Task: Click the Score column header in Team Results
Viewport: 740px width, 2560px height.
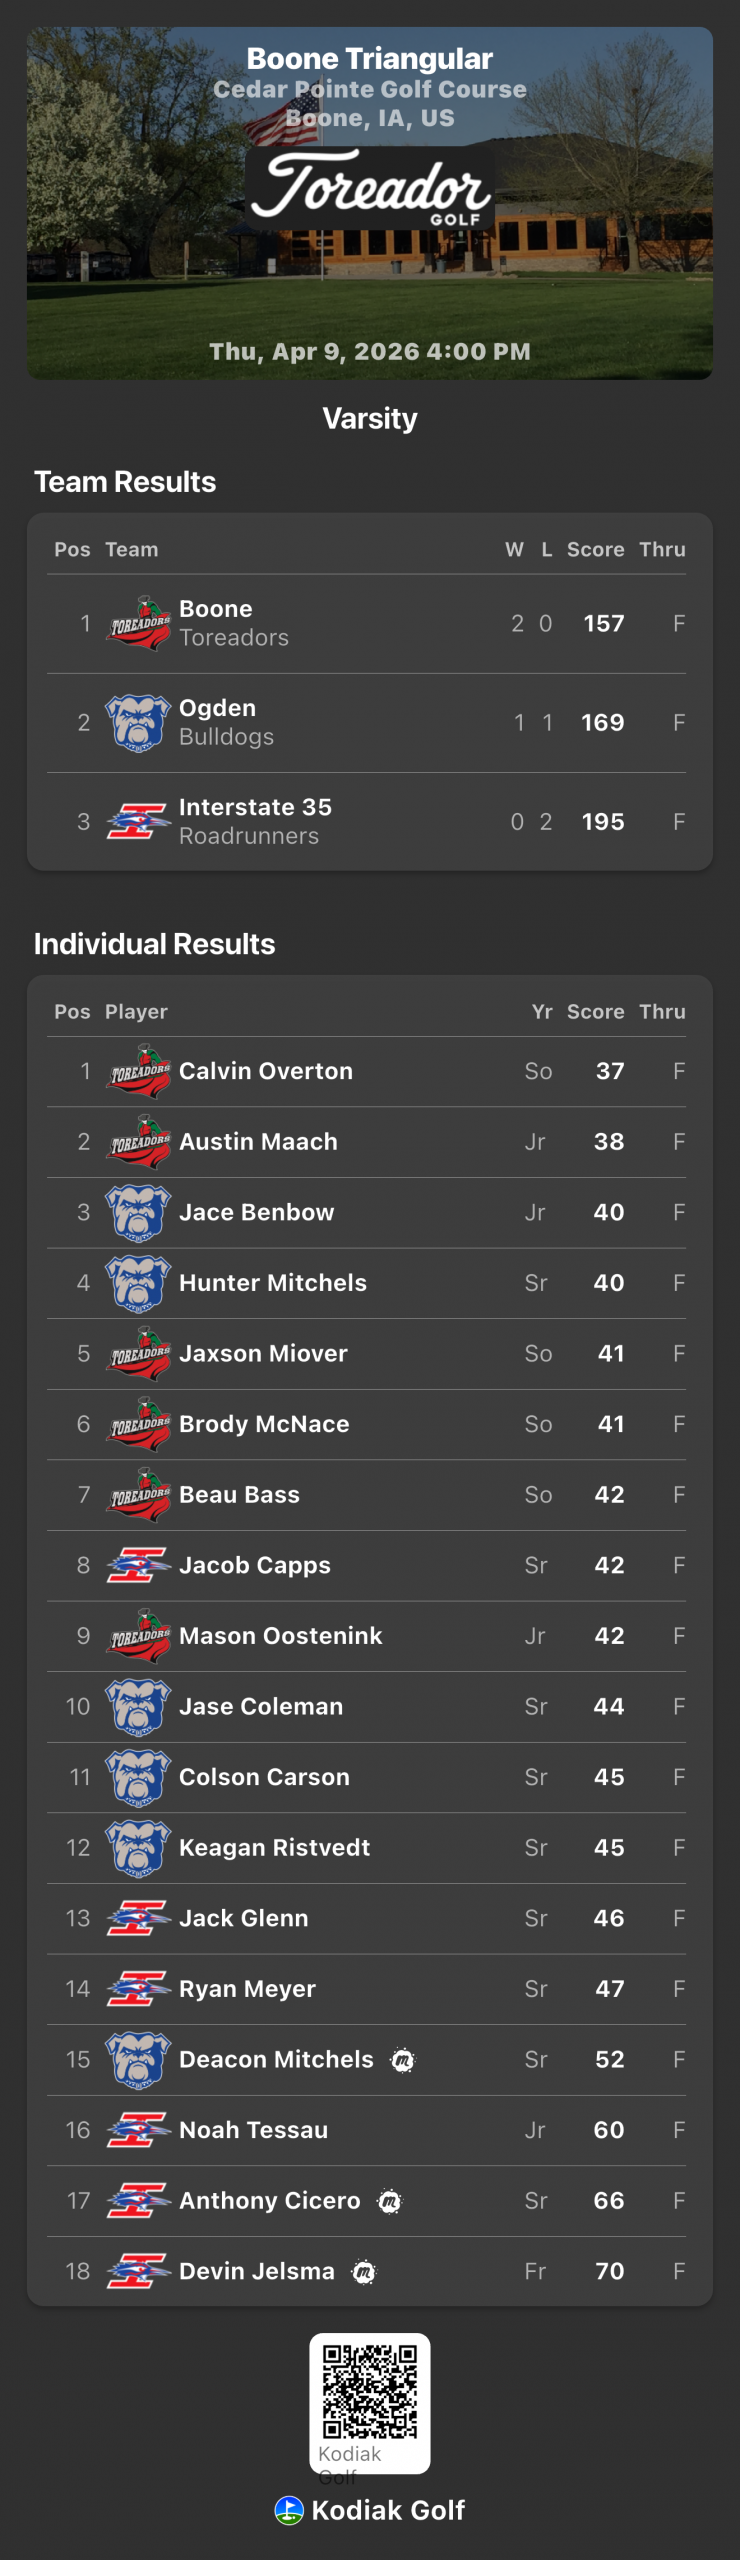Action: tap(595, 549)
